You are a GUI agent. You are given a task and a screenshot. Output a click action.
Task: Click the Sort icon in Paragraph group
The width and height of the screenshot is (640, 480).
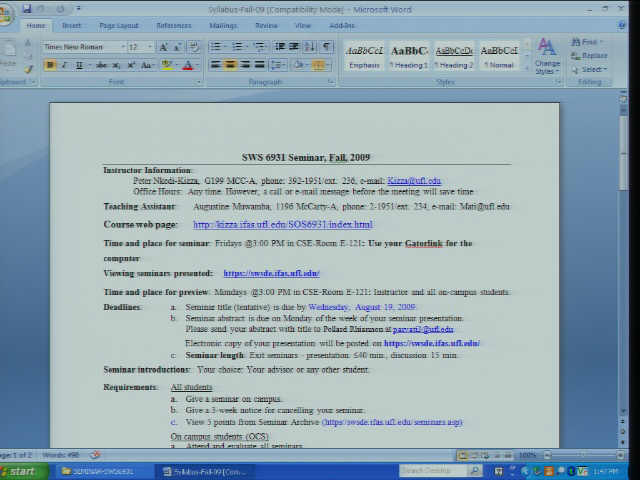pyautogui.click(x=309, y=46)
